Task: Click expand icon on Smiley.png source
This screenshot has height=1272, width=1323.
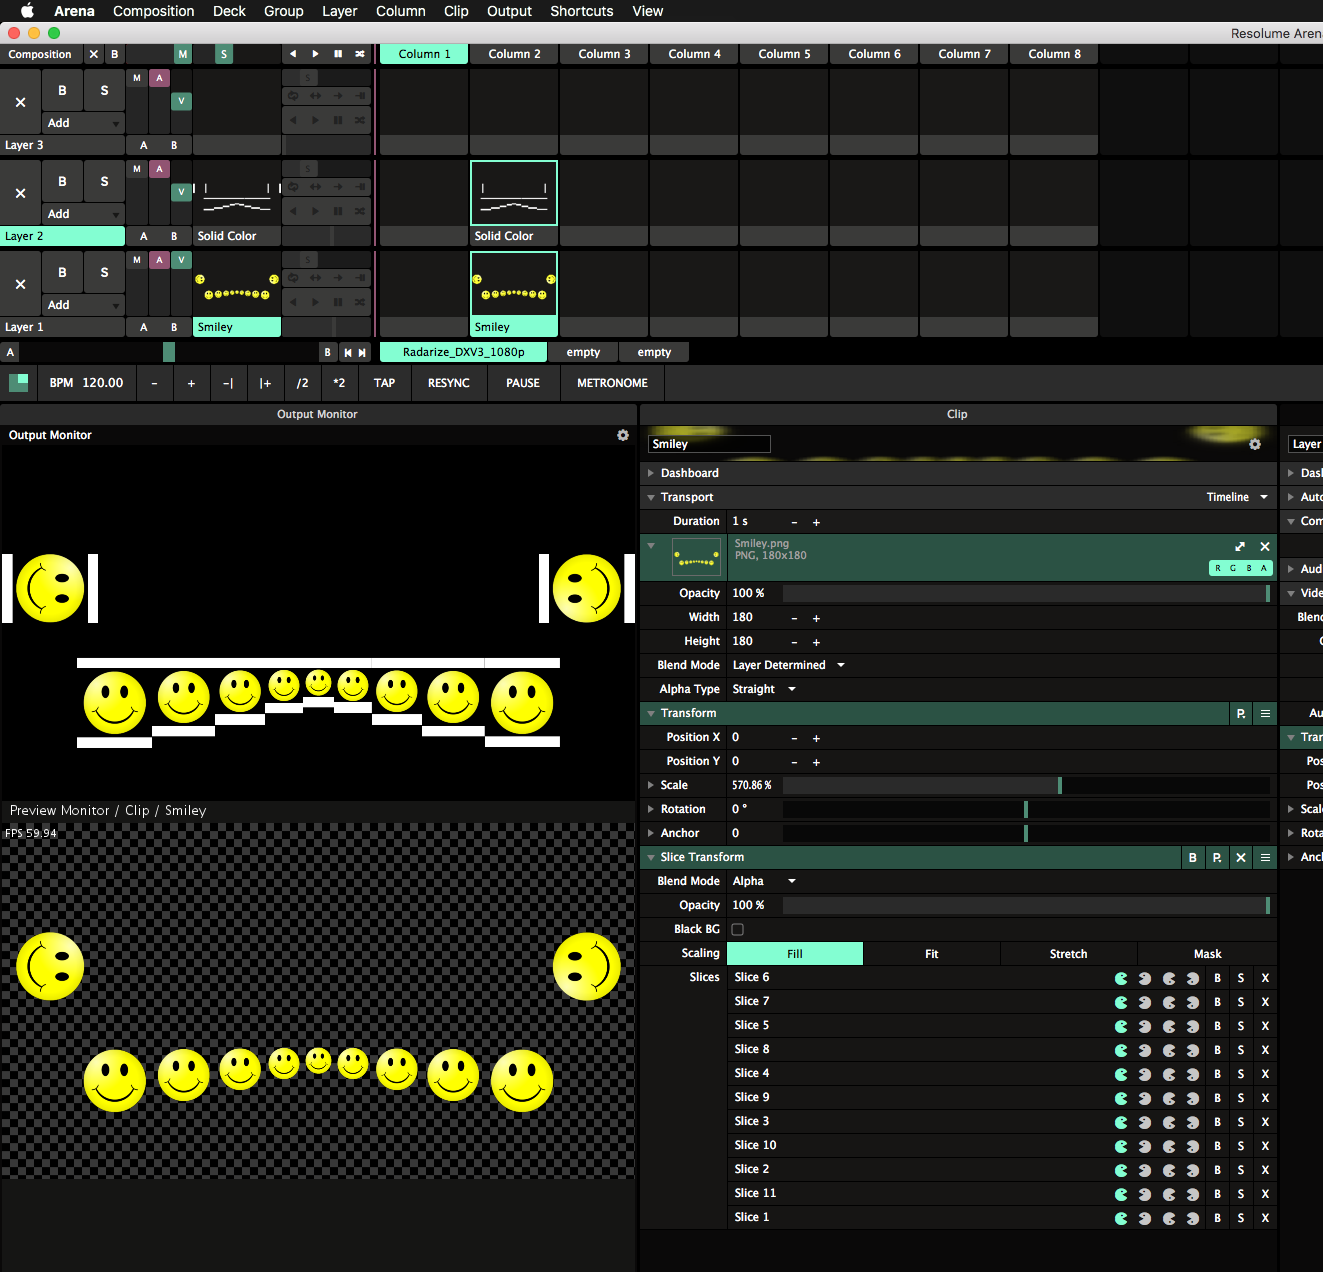Action: [x=1240, y=546]
